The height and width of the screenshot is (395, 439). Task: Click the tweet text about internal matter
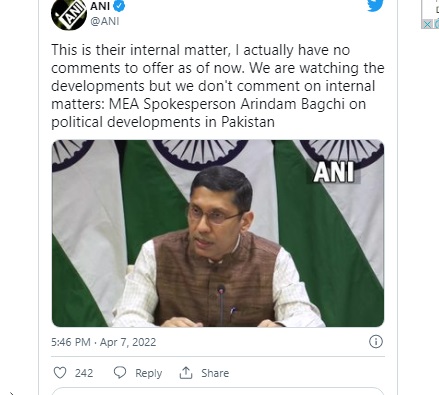(x=218, y=86)
